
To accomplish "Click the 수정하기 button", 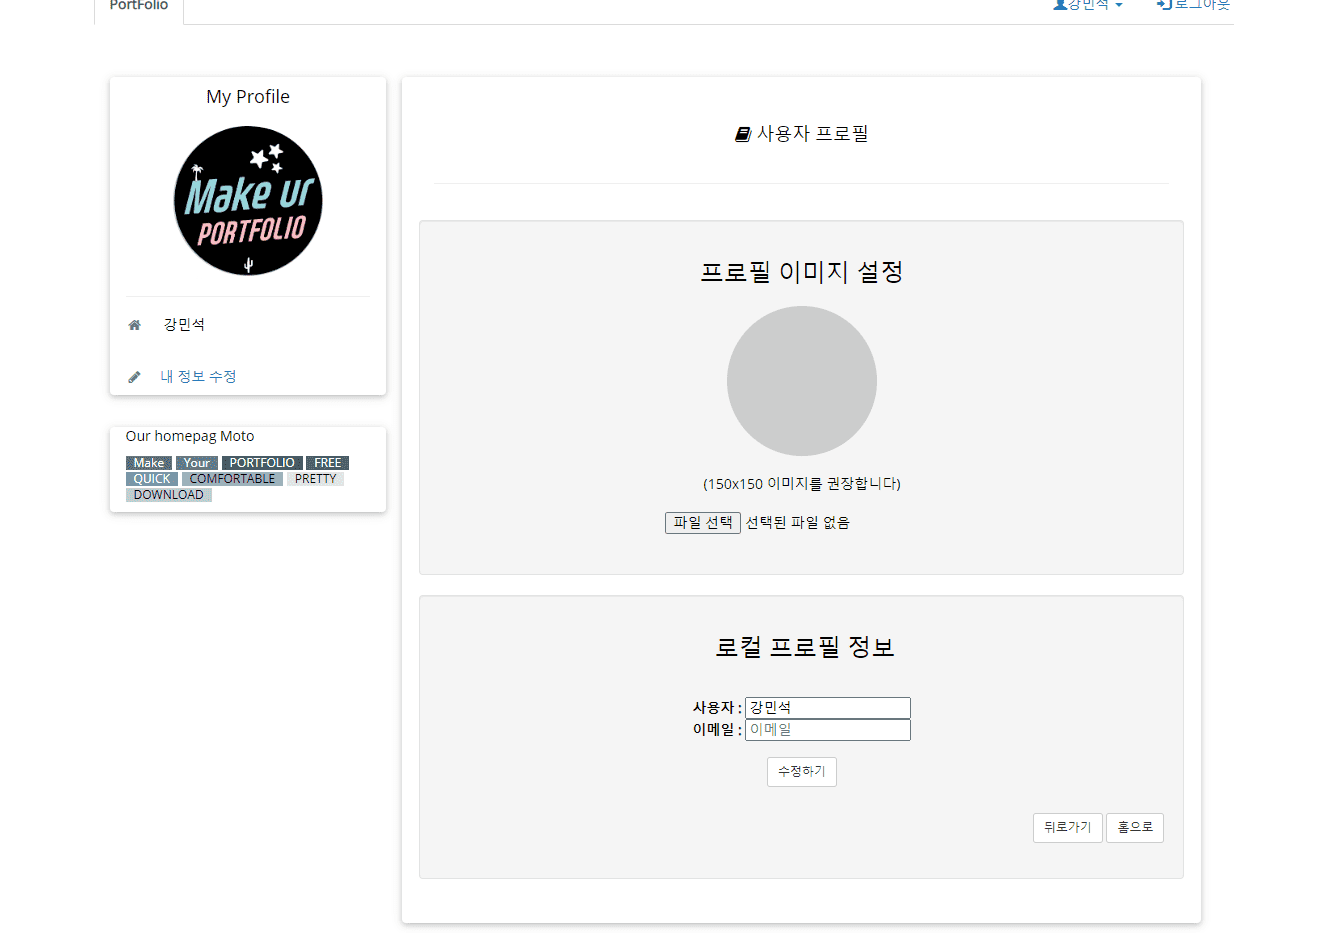I will pyautogui.click(x=802, y=772).
